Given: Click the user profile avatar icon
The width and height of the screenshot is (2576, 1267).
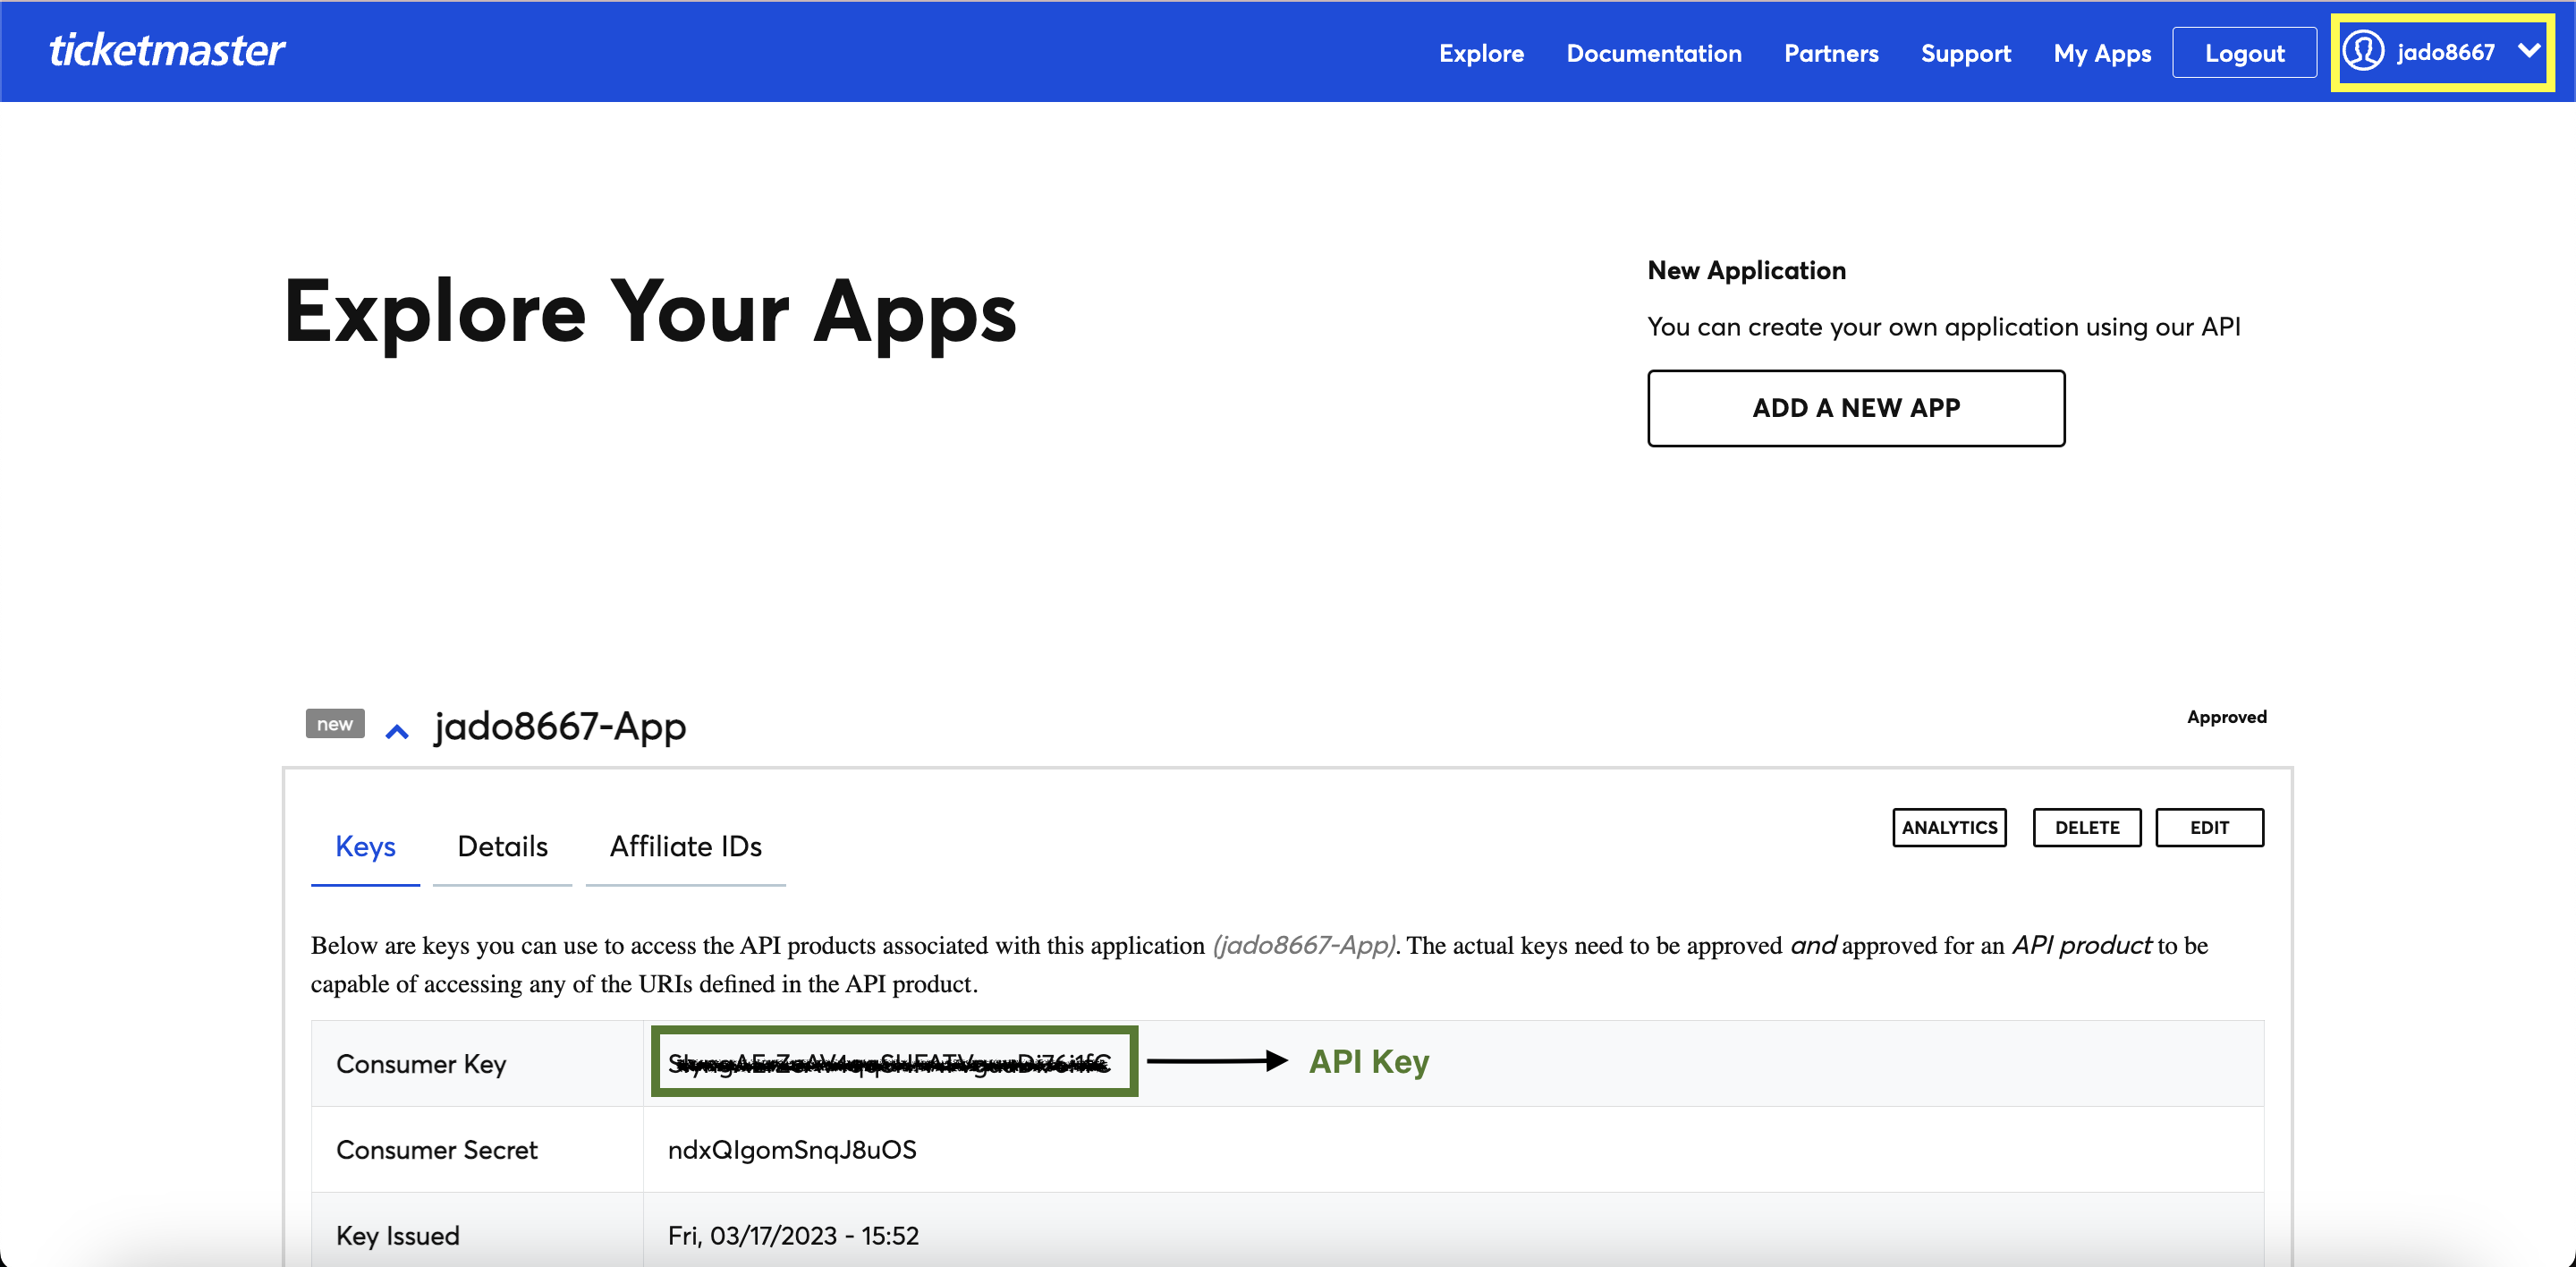Looking at the screenshot, I should [2364, 51].
